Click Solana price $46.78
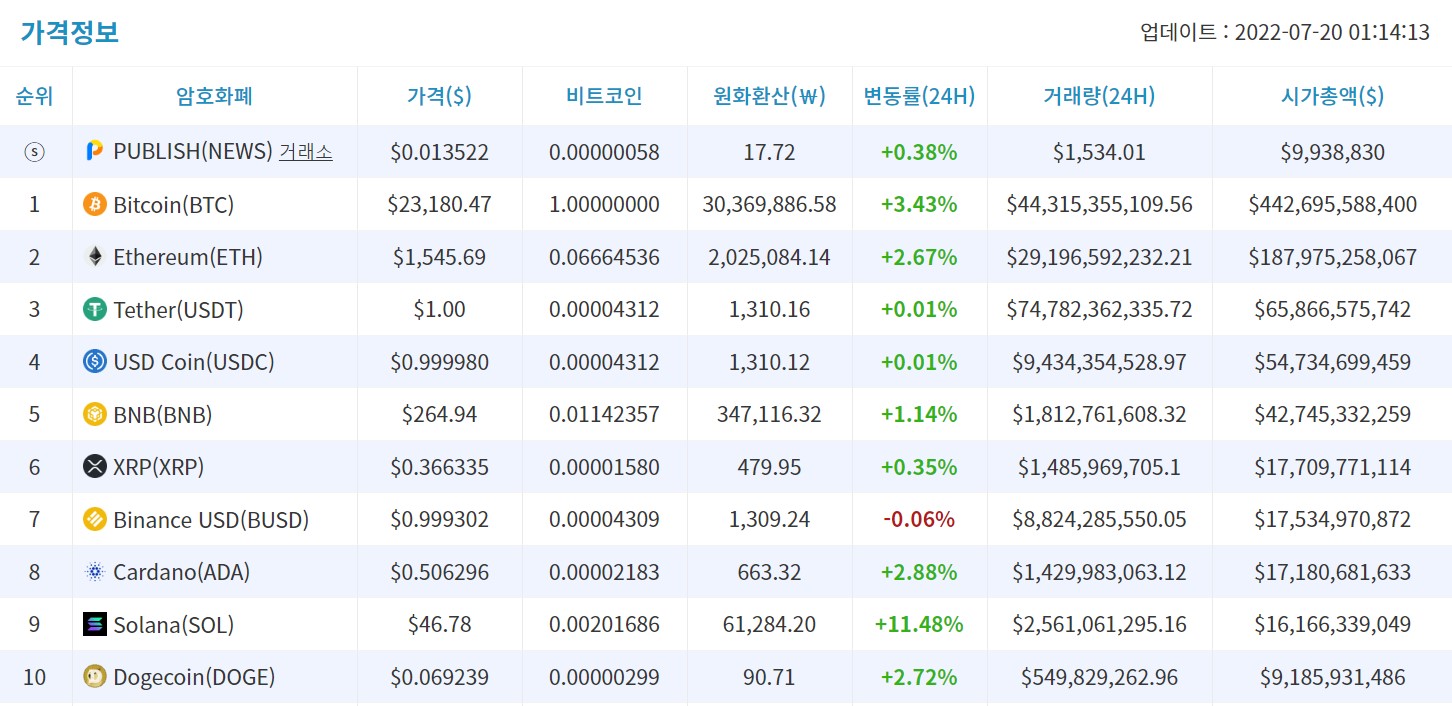Image resolution: width=1452 pixels, height=706 pixels. [439, 625]
